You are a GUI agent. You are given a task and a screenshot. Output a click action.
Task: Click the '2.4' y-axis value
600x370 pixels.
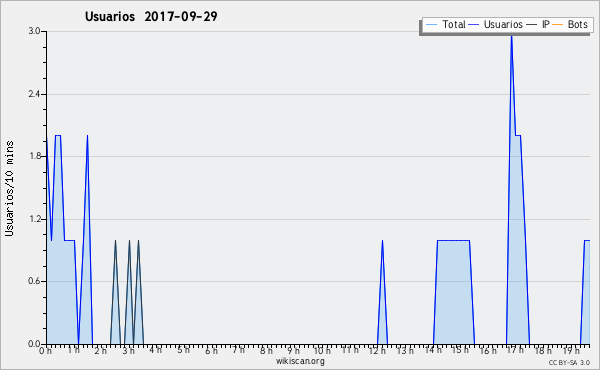click(x=34, y=94)
